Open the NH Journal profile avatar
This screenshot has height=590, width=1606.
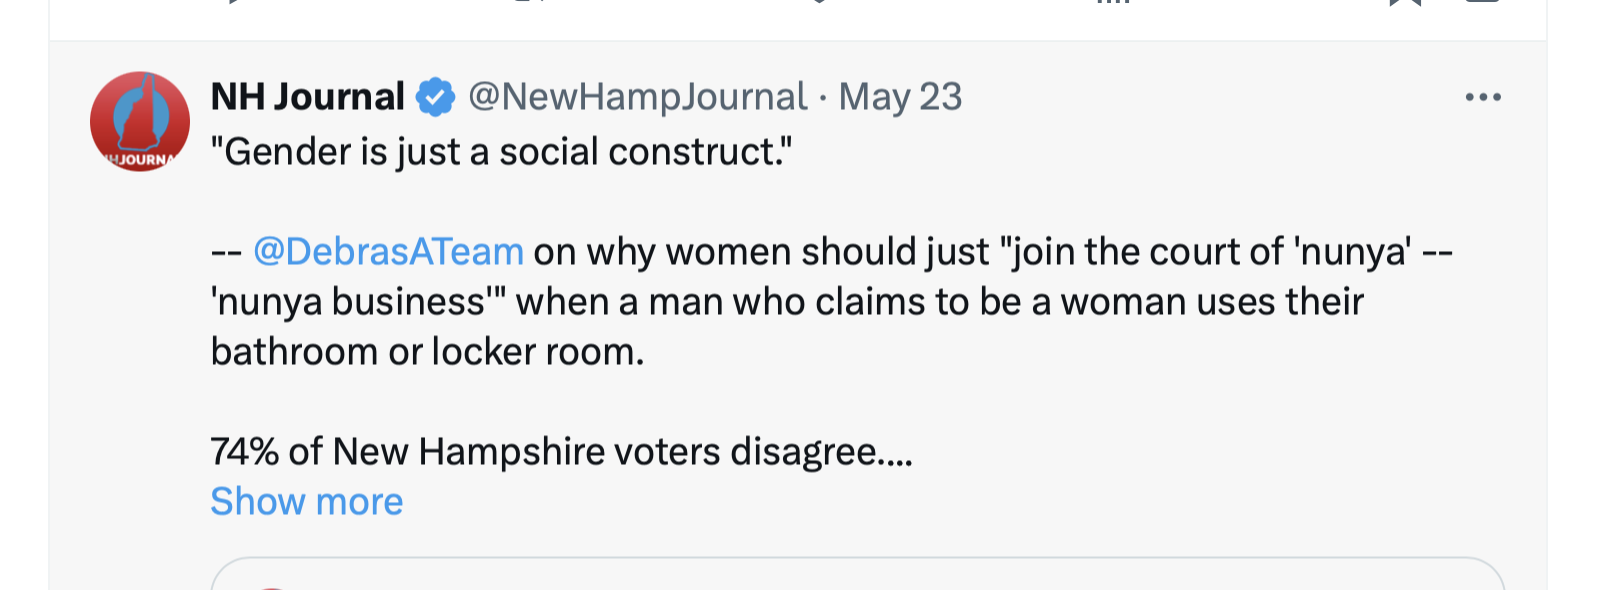(140, 121)
